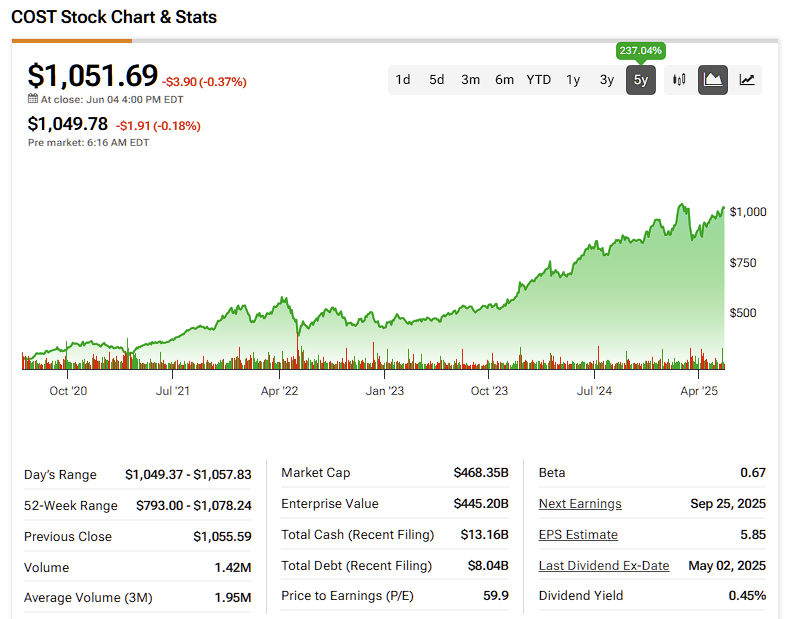
Task: Click the Oct '20 axis label
Action: (68, 391)
